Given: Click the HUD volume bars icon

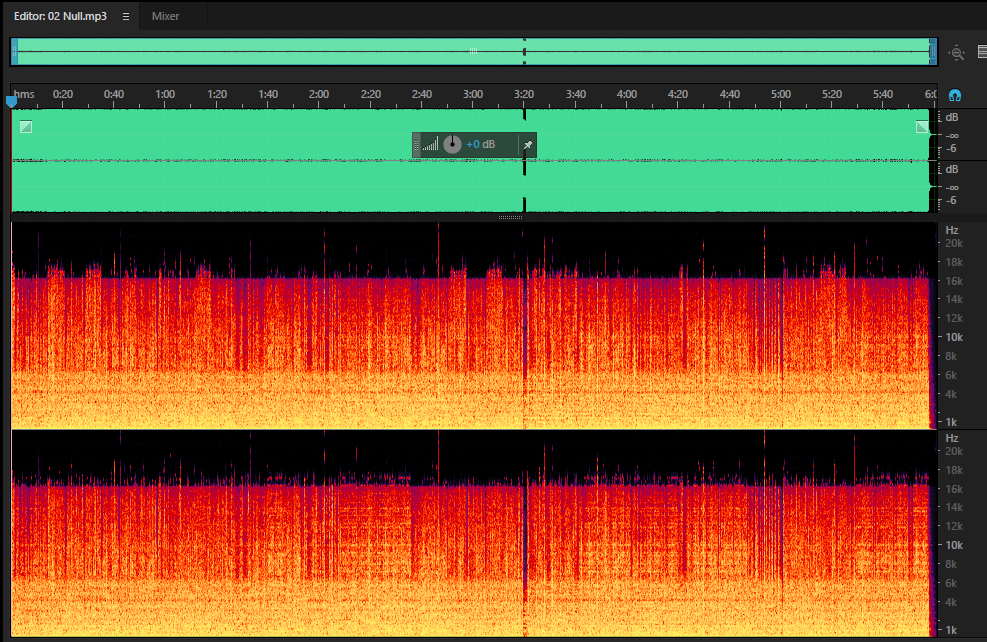Looking at the screenshot, I should tap(431, 145).
